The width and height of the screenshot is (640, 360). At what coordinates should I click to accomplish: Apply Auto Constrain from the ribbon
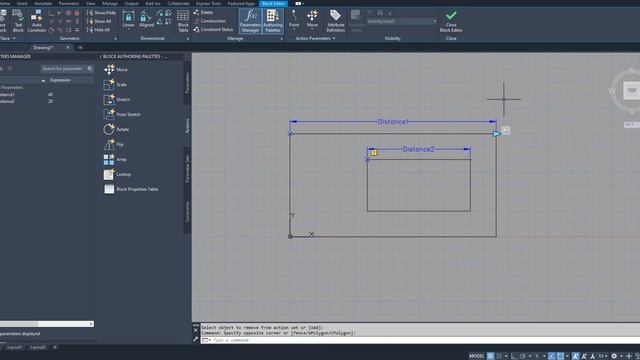[36, 21]
